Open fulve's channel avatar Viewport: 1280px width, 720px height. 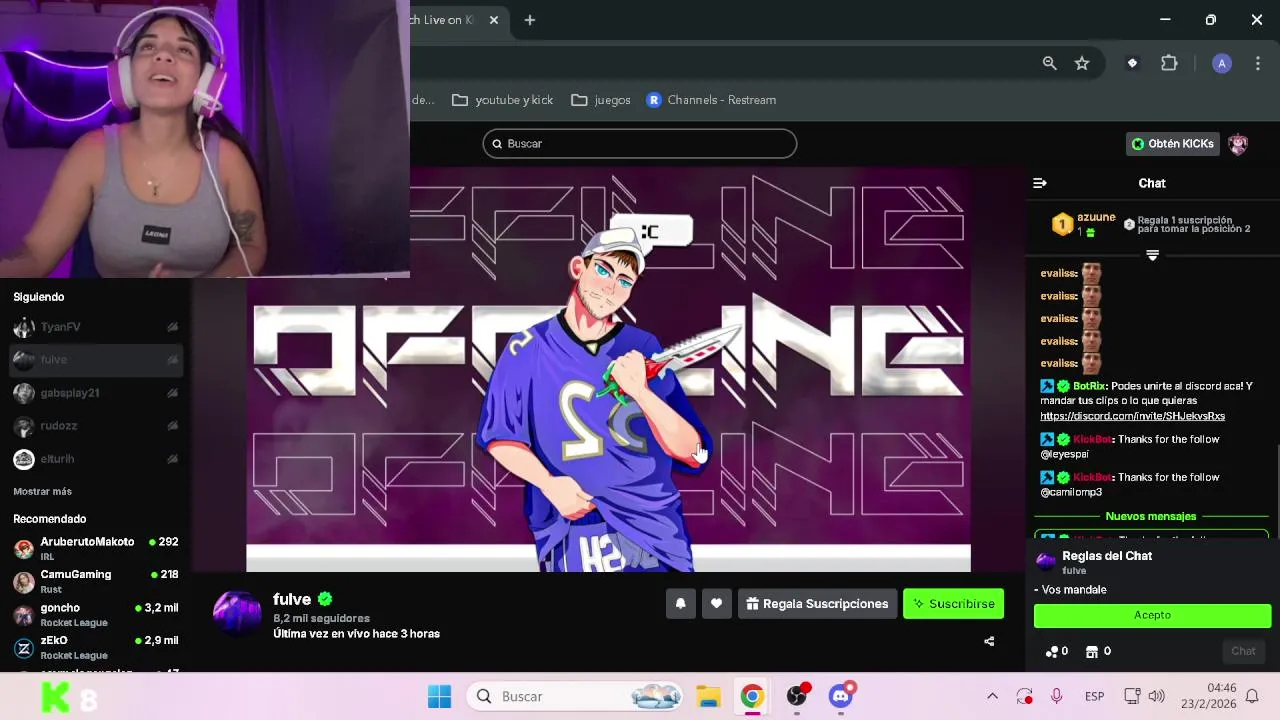tap(237, 612)
